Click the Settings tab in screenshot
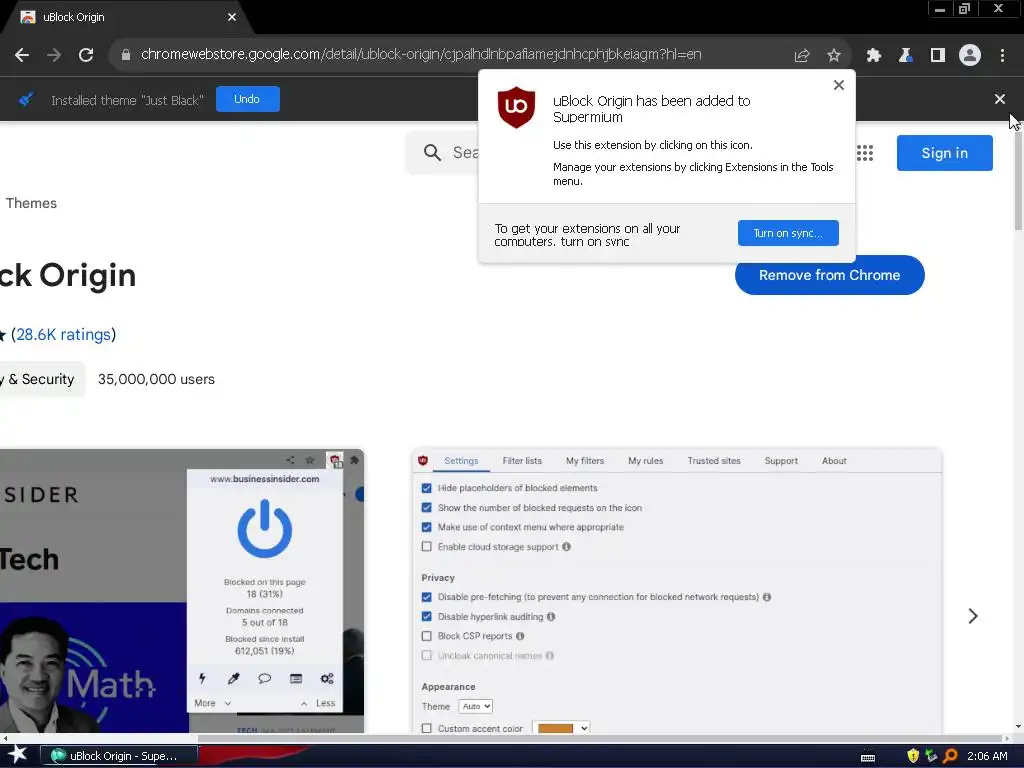 (461, 461)
